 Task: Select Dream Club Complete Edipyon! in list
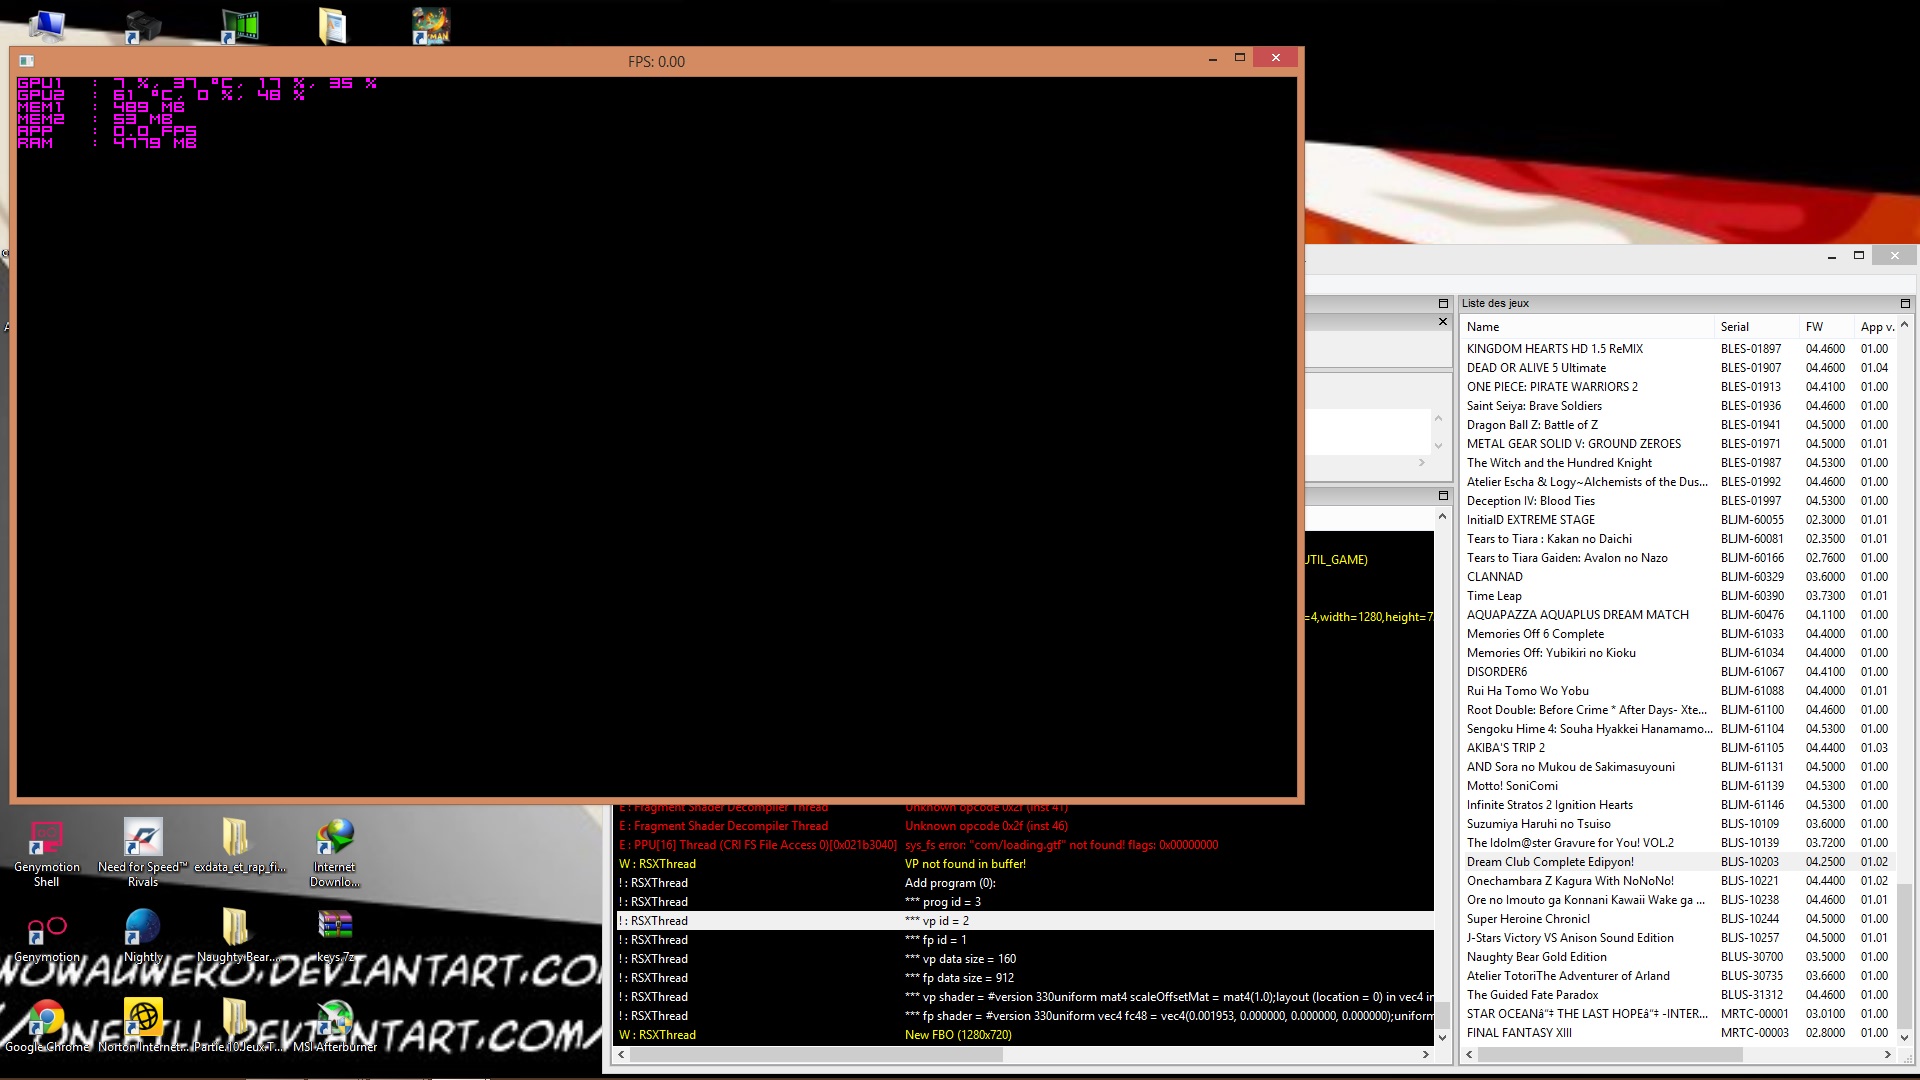coord(1550,862)
